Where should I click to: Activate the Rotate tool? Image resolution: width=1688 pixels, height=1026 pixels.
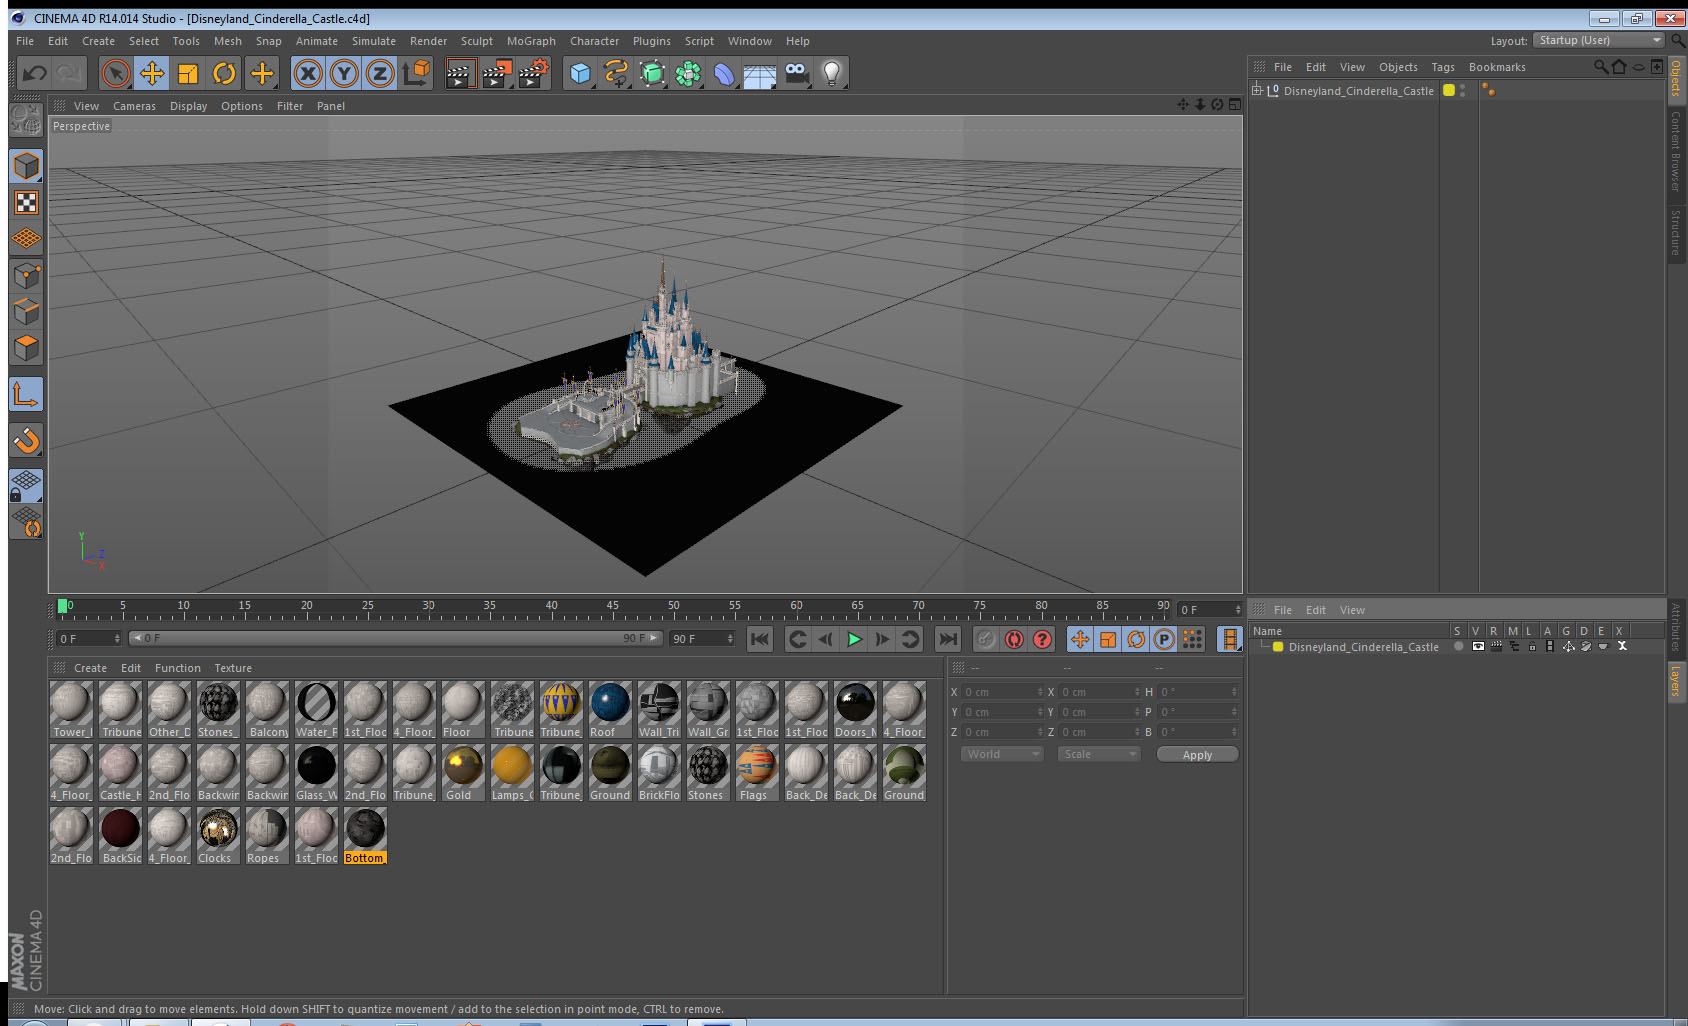click(224, 73)
